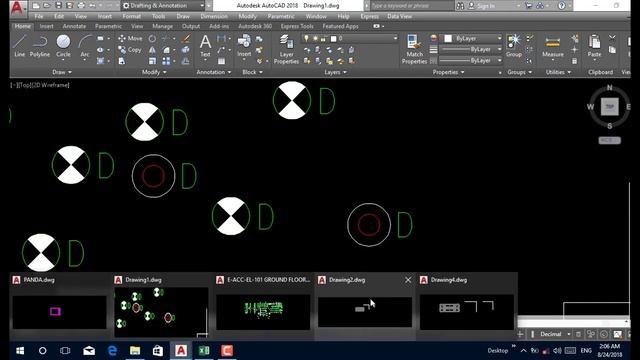Expand the Utilities panel
Viewport: 640px width, 360px height.
(558, 72)
